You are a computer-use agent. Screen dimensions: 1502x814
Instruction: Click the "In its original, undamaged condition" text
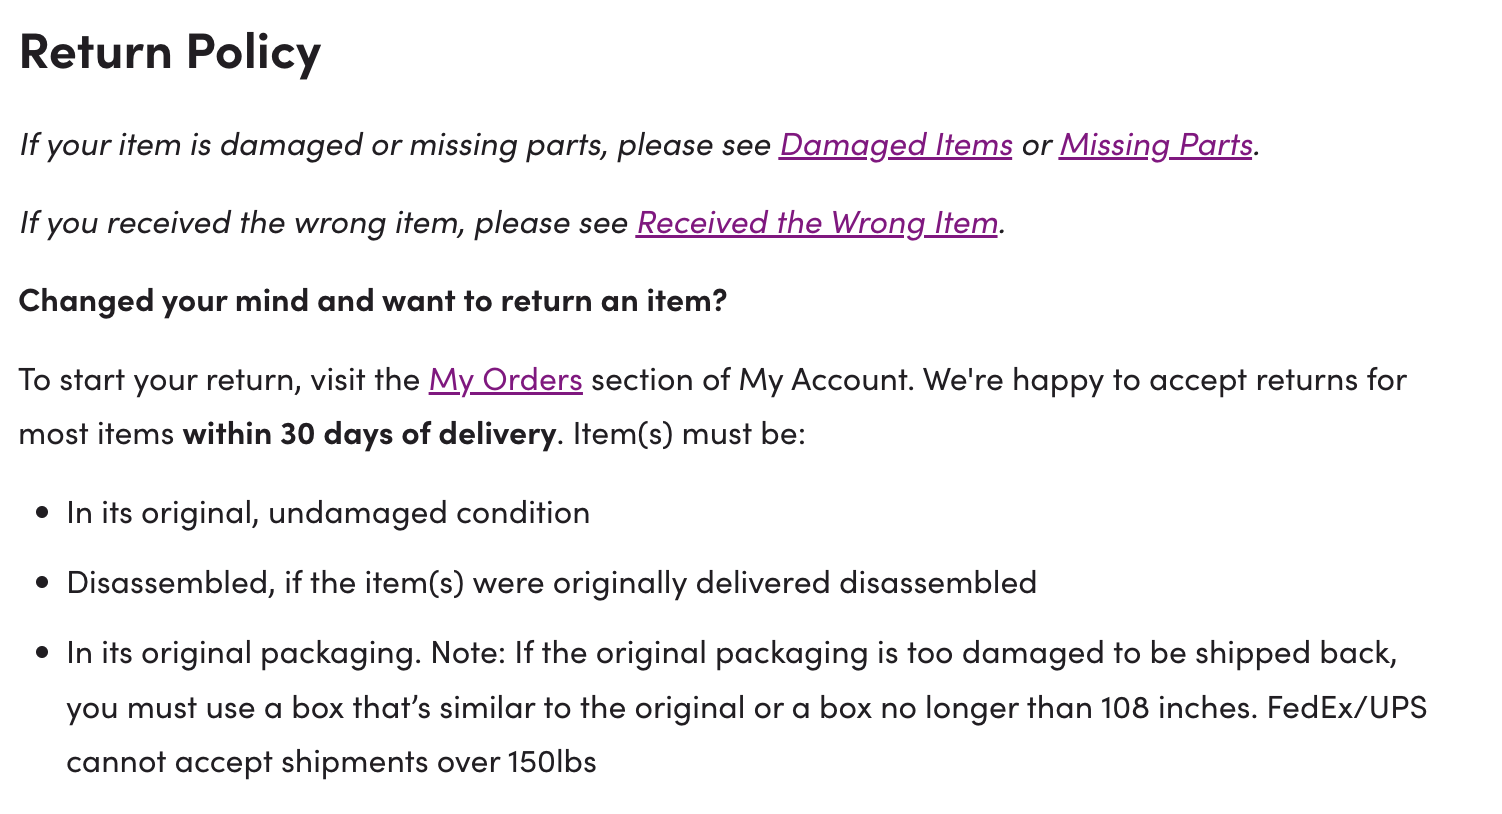(328, 513)
